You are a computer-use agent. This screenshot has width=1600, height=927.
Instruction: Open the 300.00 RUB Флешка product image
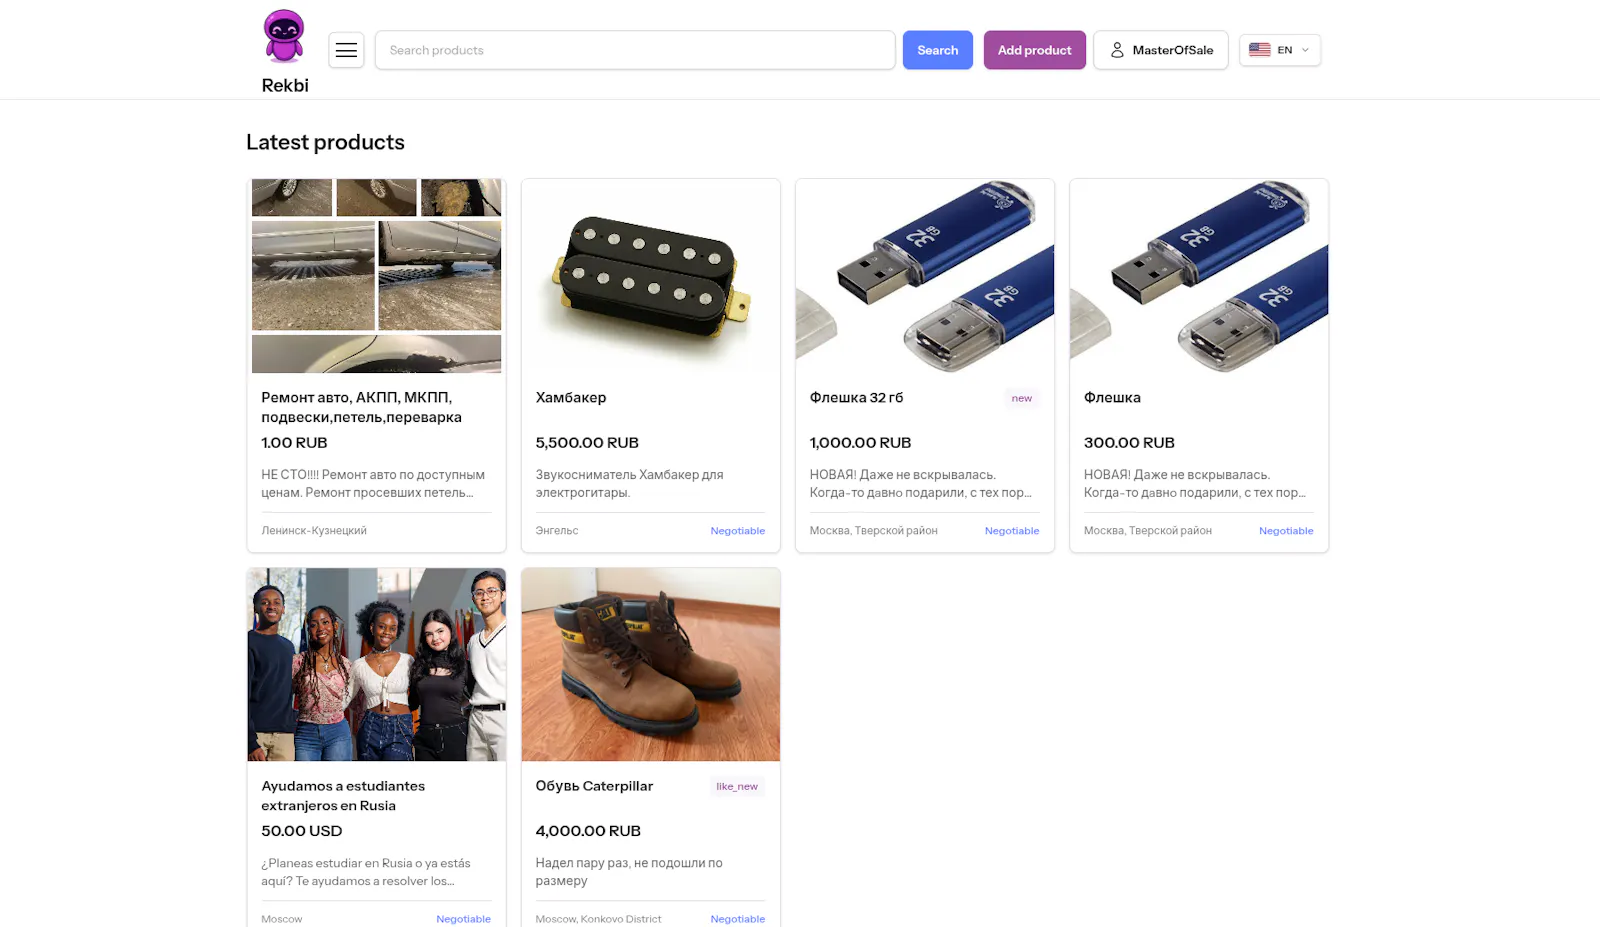tap(1199, 276)
